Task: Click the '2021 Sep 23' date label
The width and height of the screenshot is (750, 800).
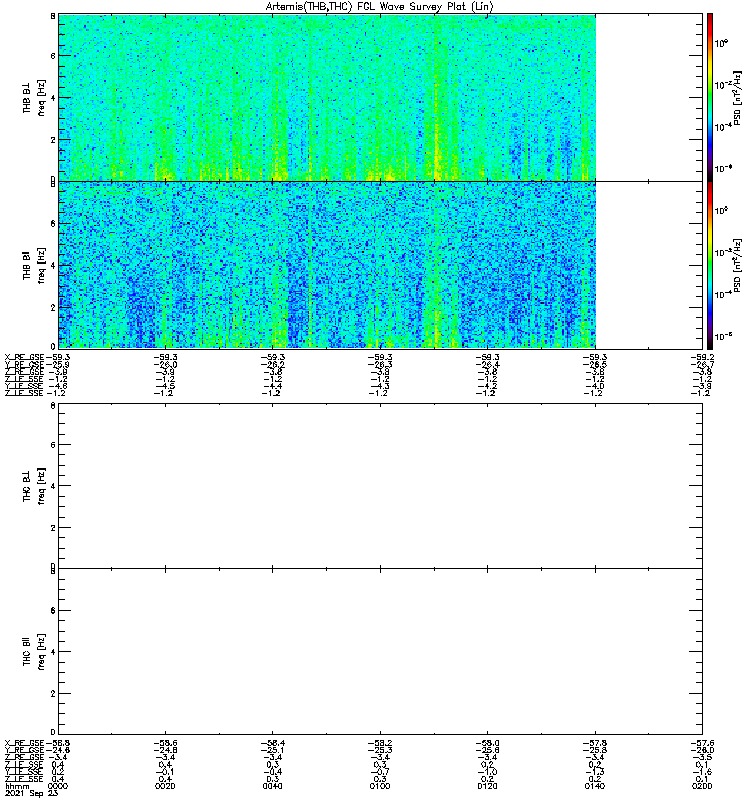Action: coord(31,793)
